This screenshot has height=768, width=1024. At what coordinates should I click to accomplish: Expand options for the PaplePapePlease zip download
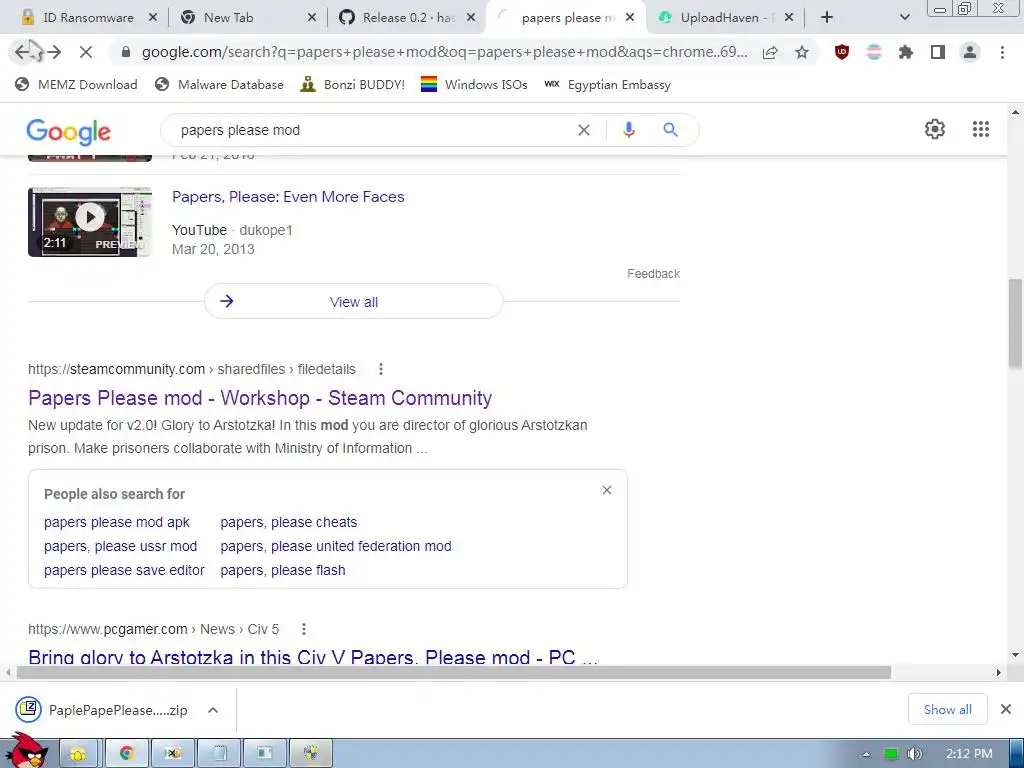point(213,710)
